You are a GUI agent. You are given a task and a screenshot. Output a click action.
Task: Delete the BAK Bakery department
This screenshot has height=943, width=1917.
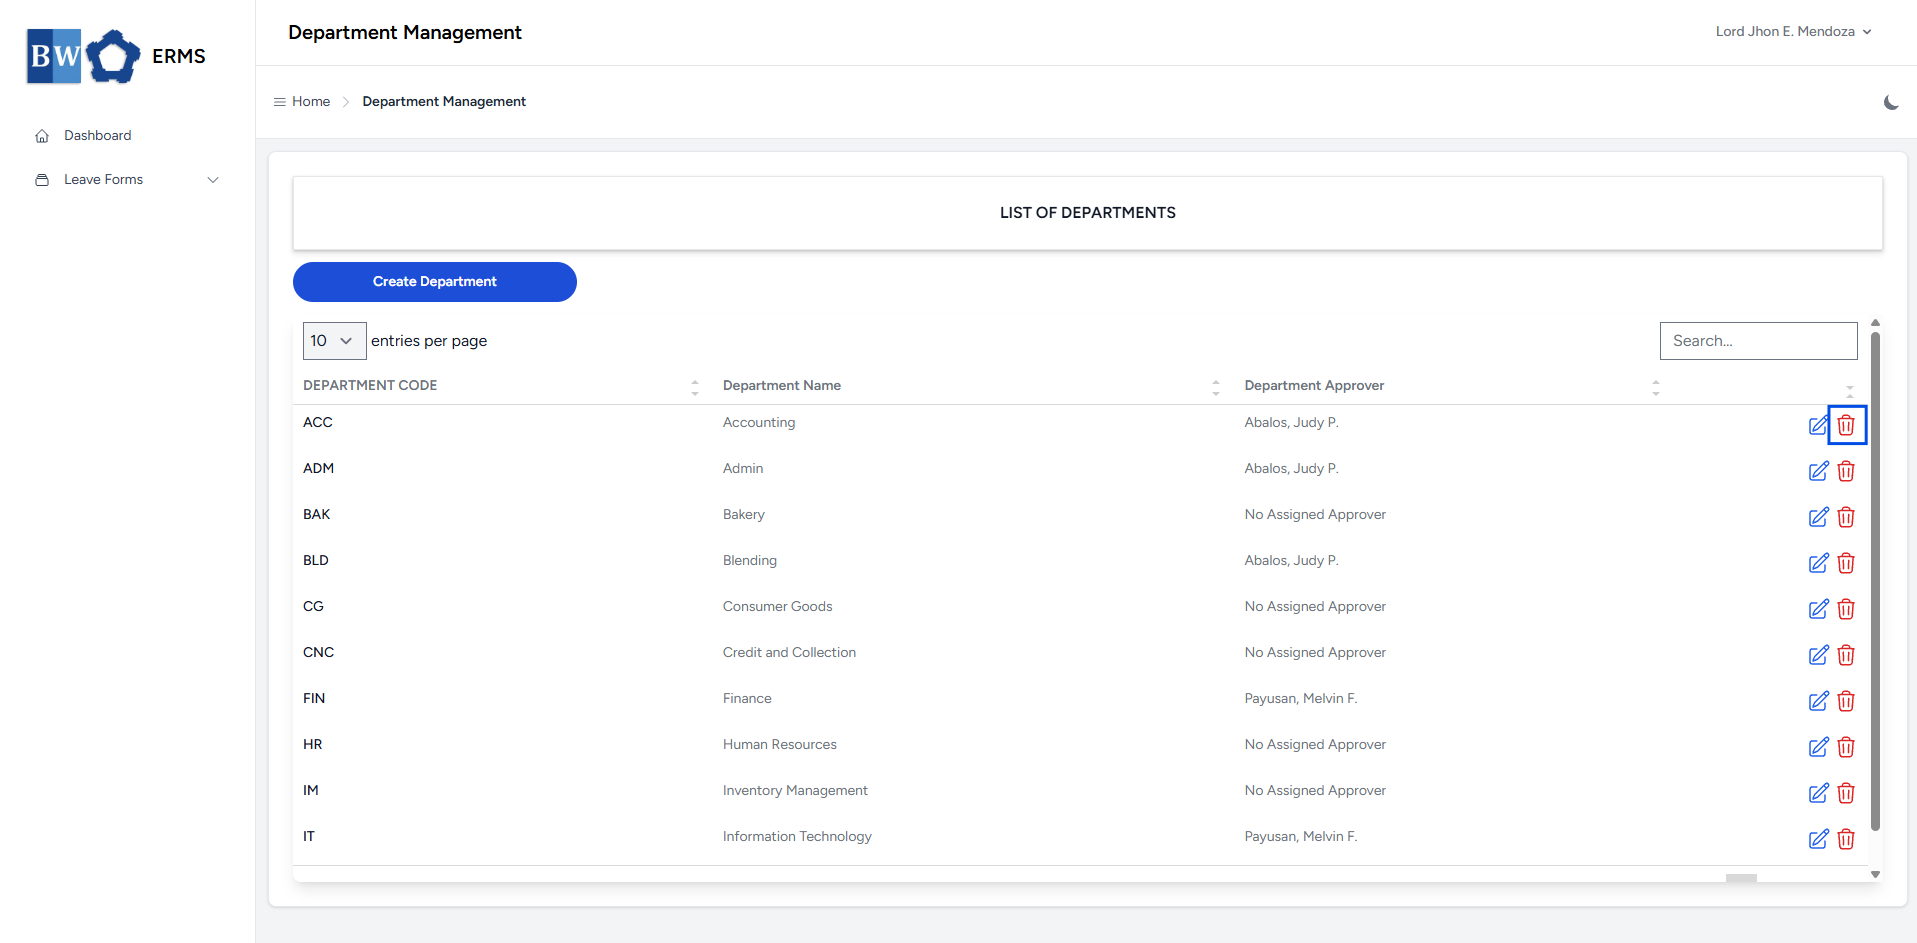[1846, 517]
